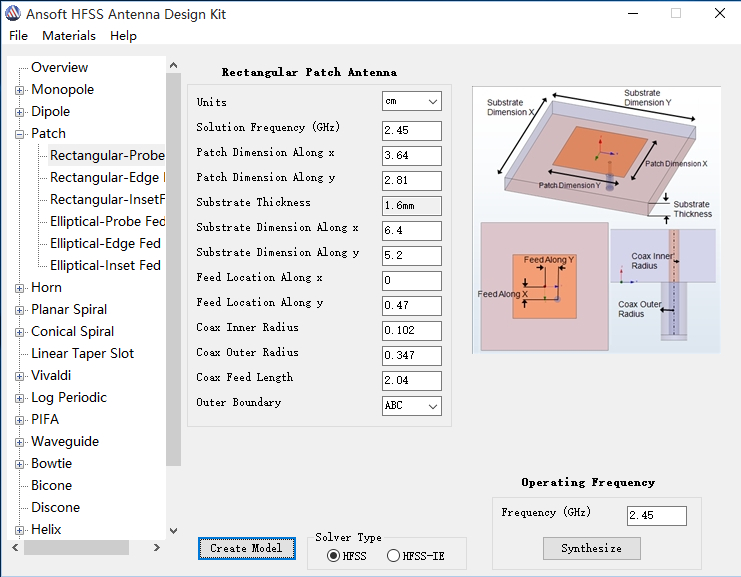The width and height of the screenshot is (741, 577).
Task: Expand the Vivaldi tree node
Action: [x=19, y=376]
